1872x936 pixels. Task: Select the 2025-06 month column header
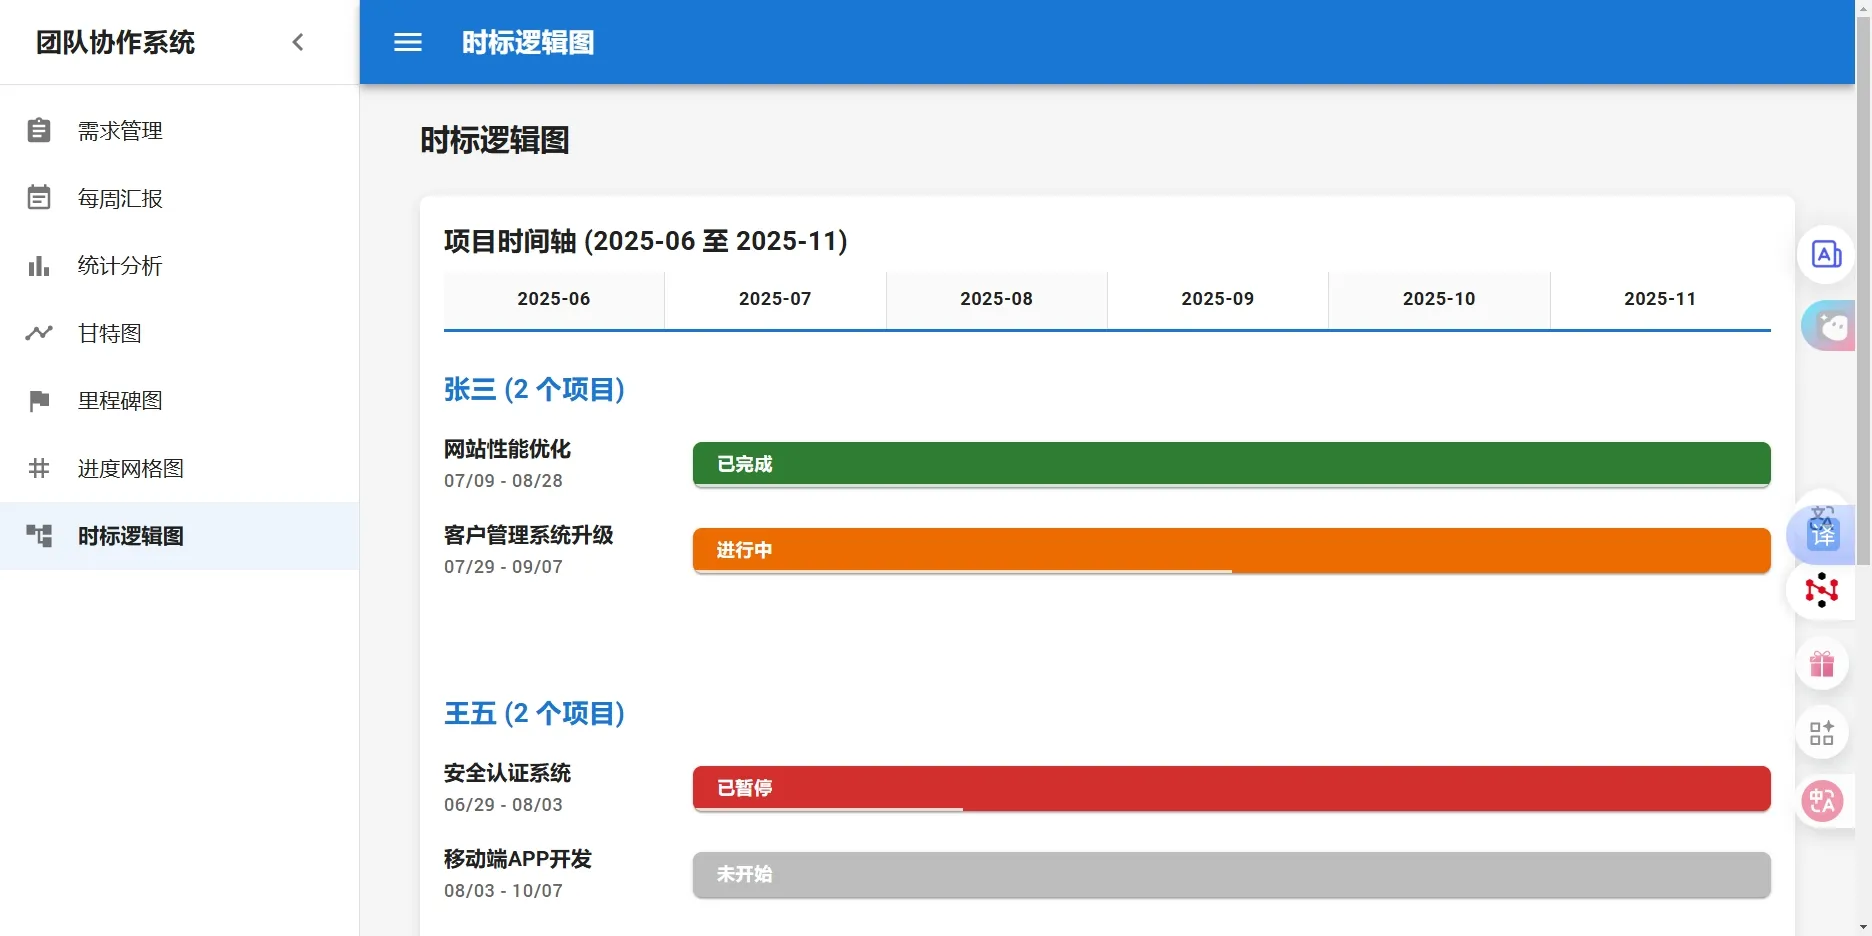[553, 299]
